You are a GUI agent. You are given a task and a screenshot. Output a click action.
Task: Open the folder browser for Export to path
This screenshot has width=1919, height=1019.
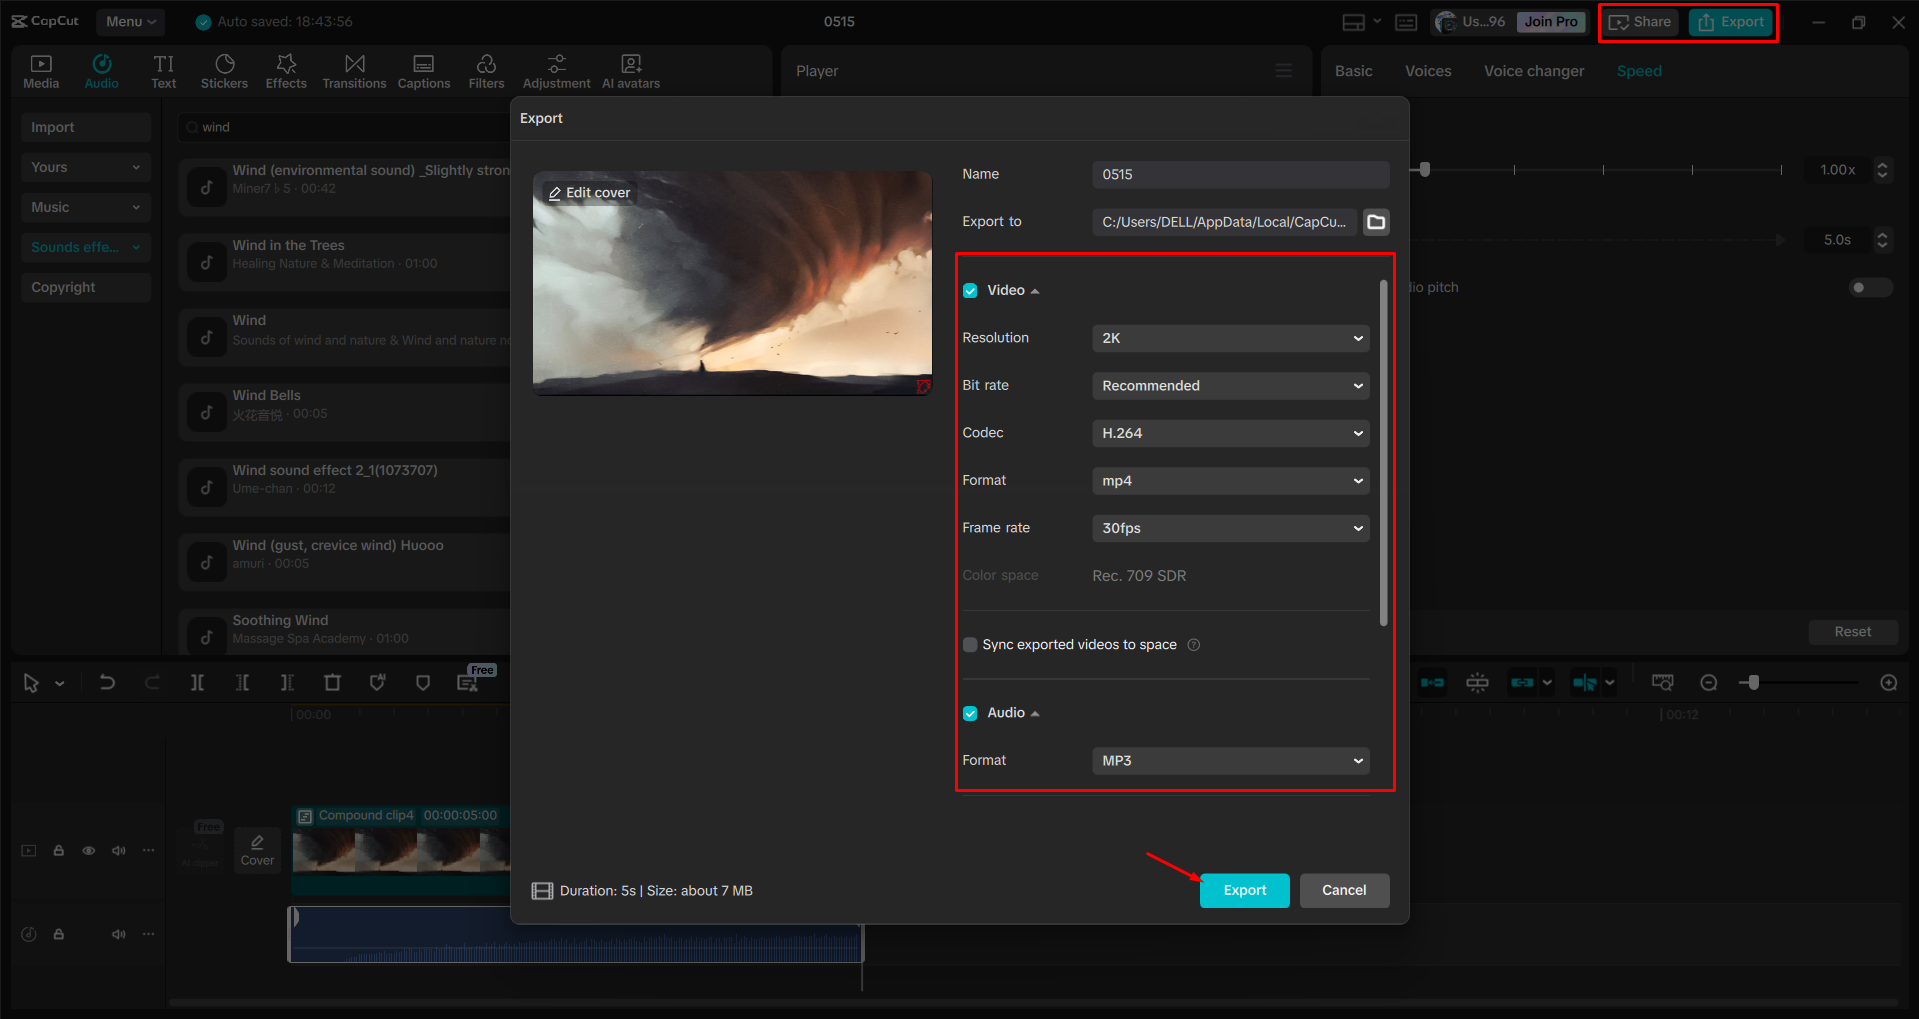[1375, 222]
